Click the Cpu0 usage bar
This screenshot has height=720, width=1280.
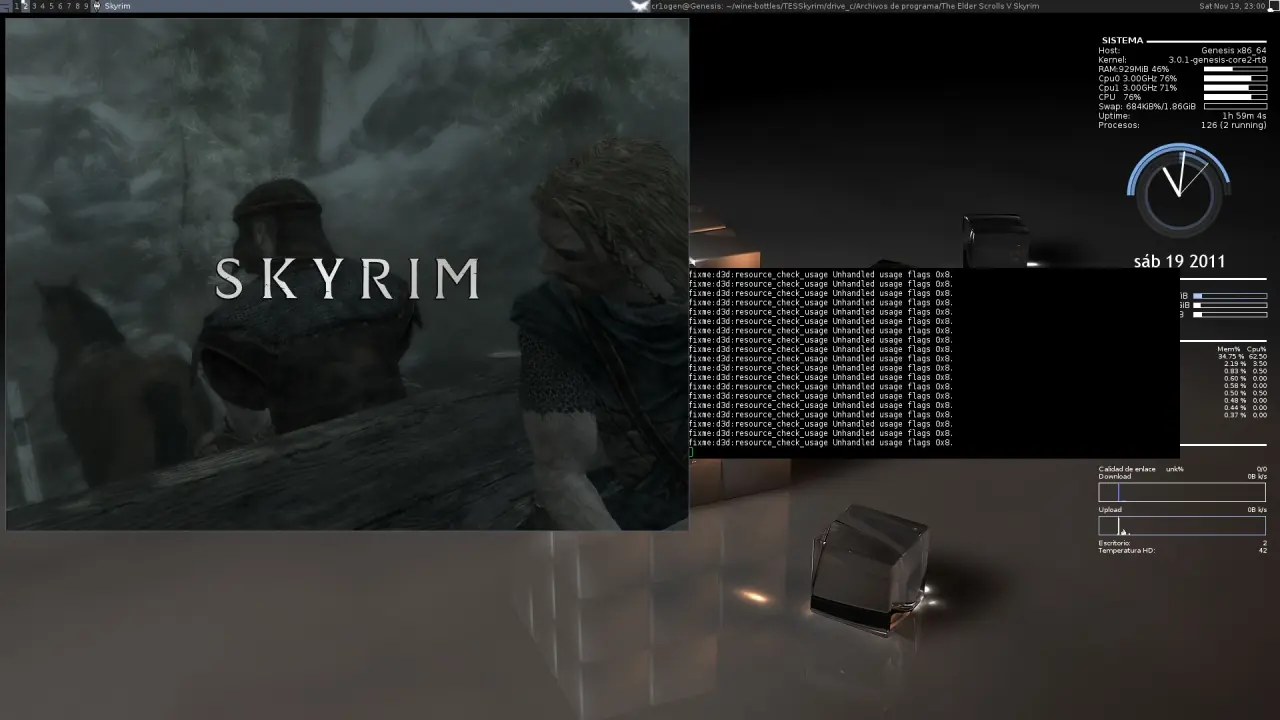pyautogui.click(x=1235, y=78)
